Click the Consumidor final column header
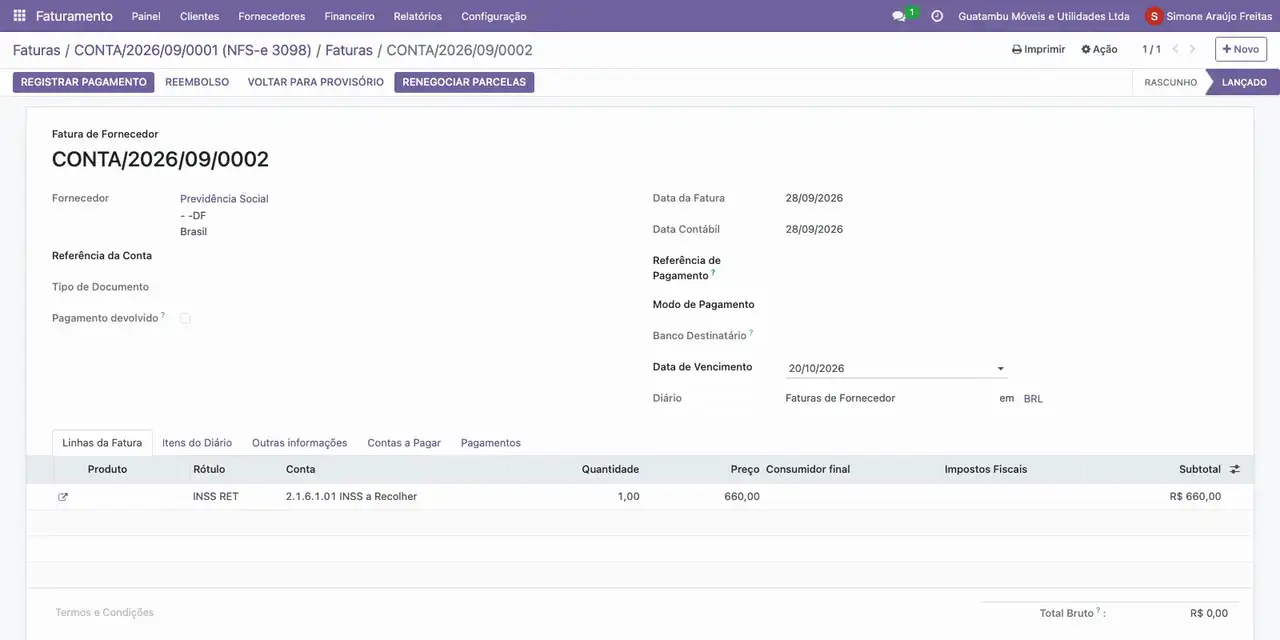 coord(808,469)
